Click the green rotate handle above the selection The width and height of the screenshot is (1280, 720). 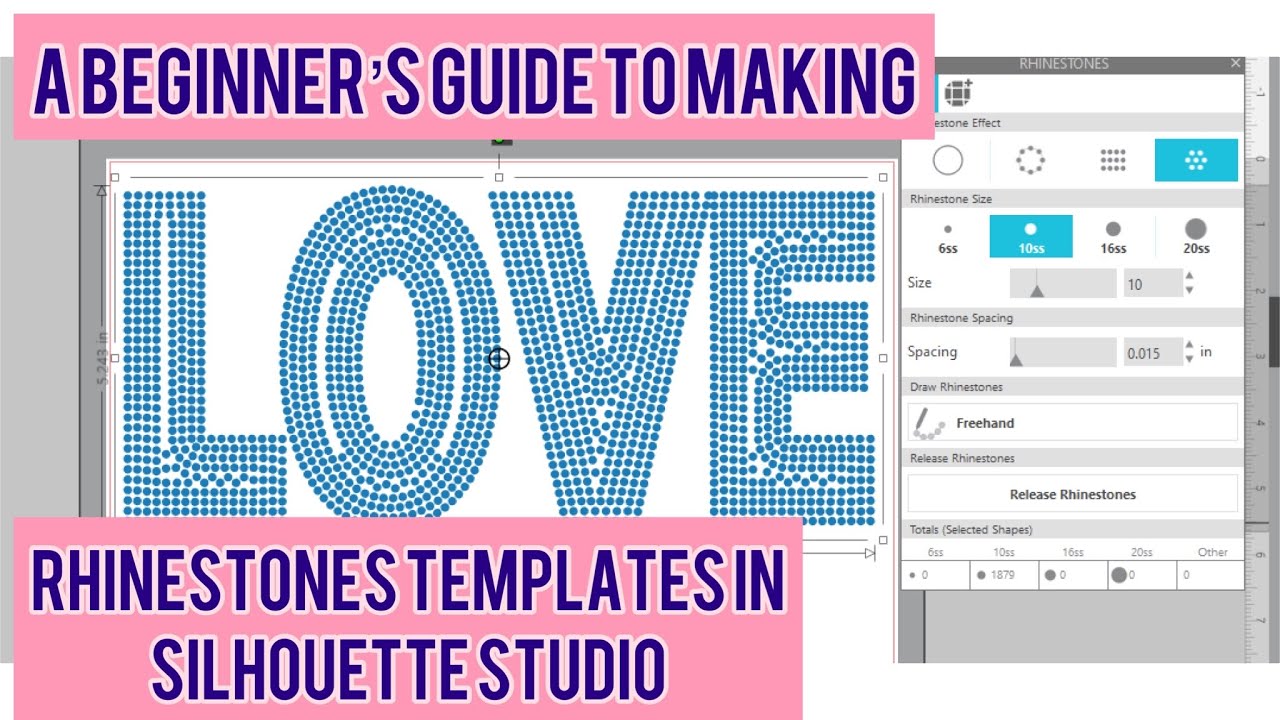(499, 141)
